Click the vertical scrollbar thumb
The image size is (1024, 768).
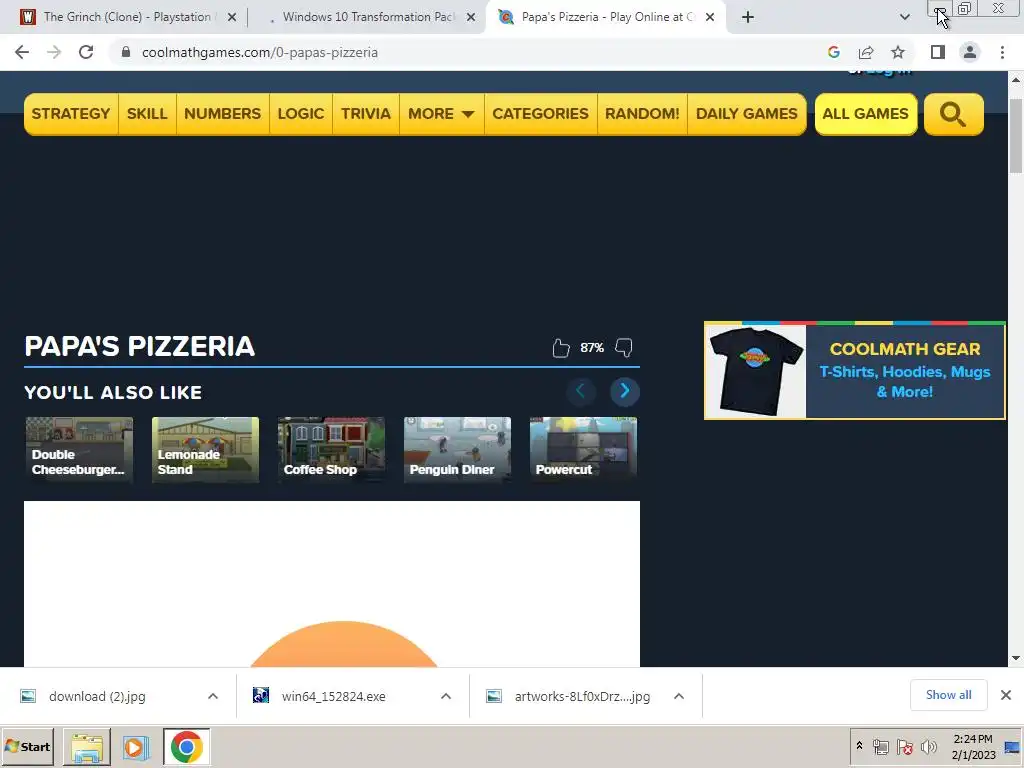(1016, 136)
